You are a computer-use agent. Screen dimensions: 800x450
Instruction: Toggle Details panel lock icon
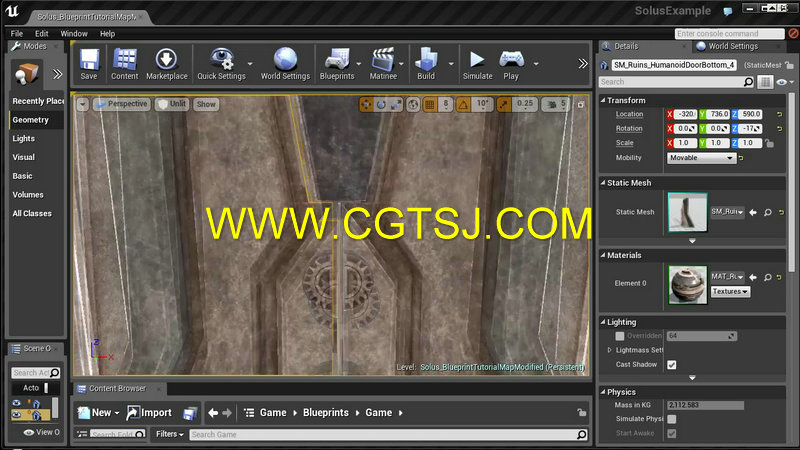[x=789, y=65]
